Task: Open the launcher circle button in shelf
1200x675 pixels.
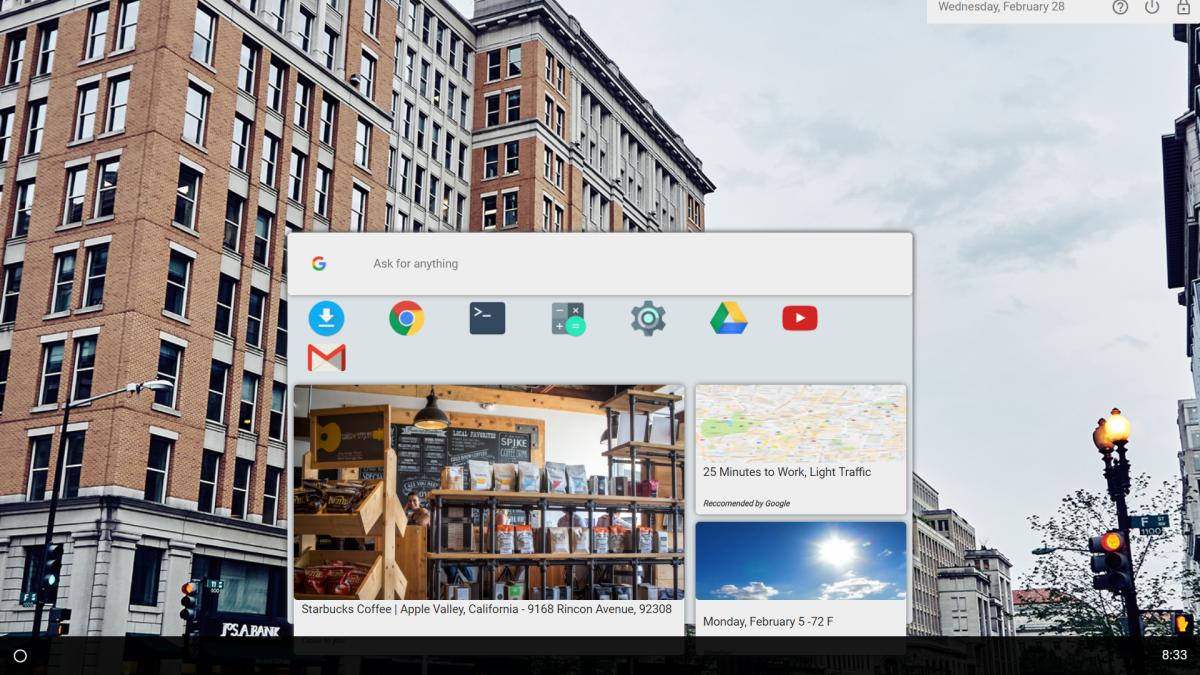Action: tap(20, 656)
